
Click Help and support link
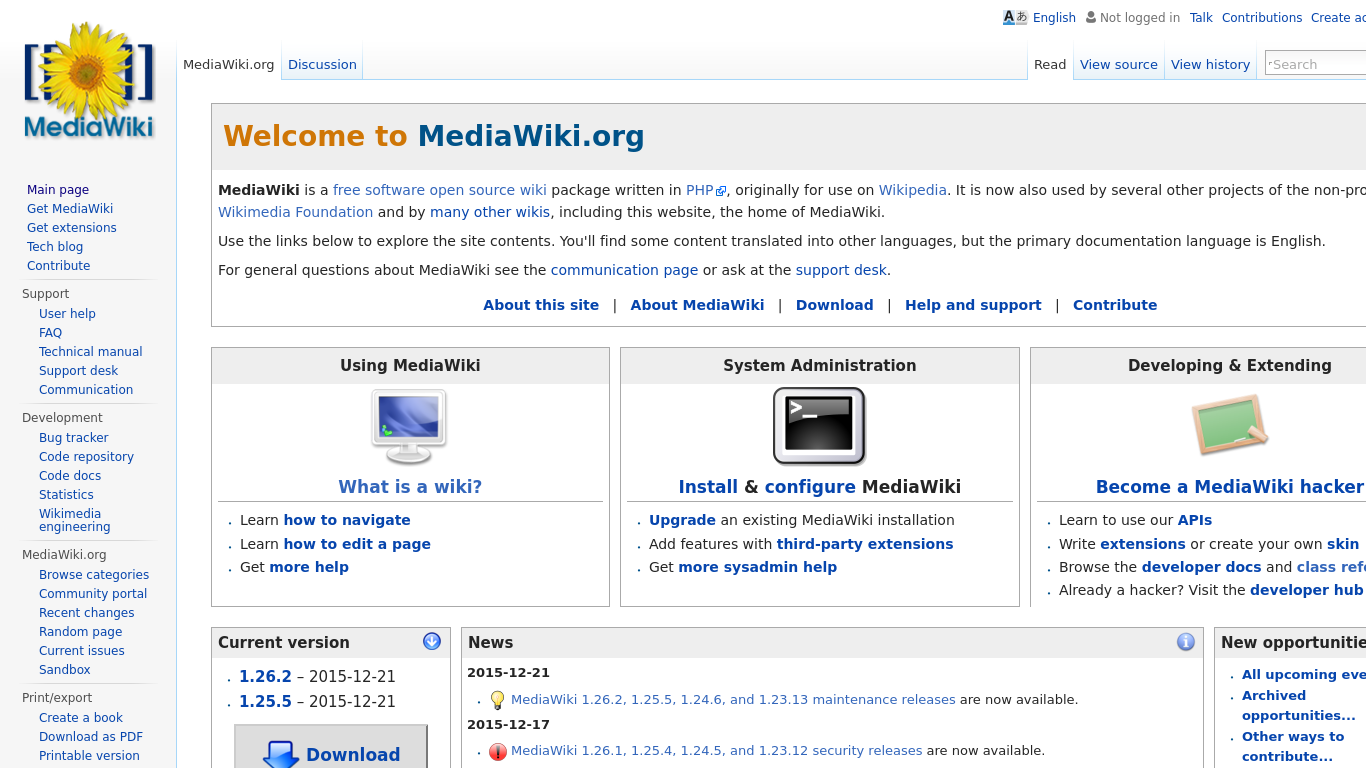973,305
